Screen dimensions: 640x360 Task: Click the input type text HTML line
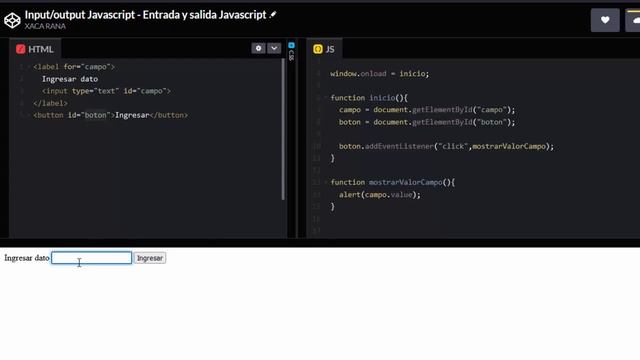tap(106, 91)
